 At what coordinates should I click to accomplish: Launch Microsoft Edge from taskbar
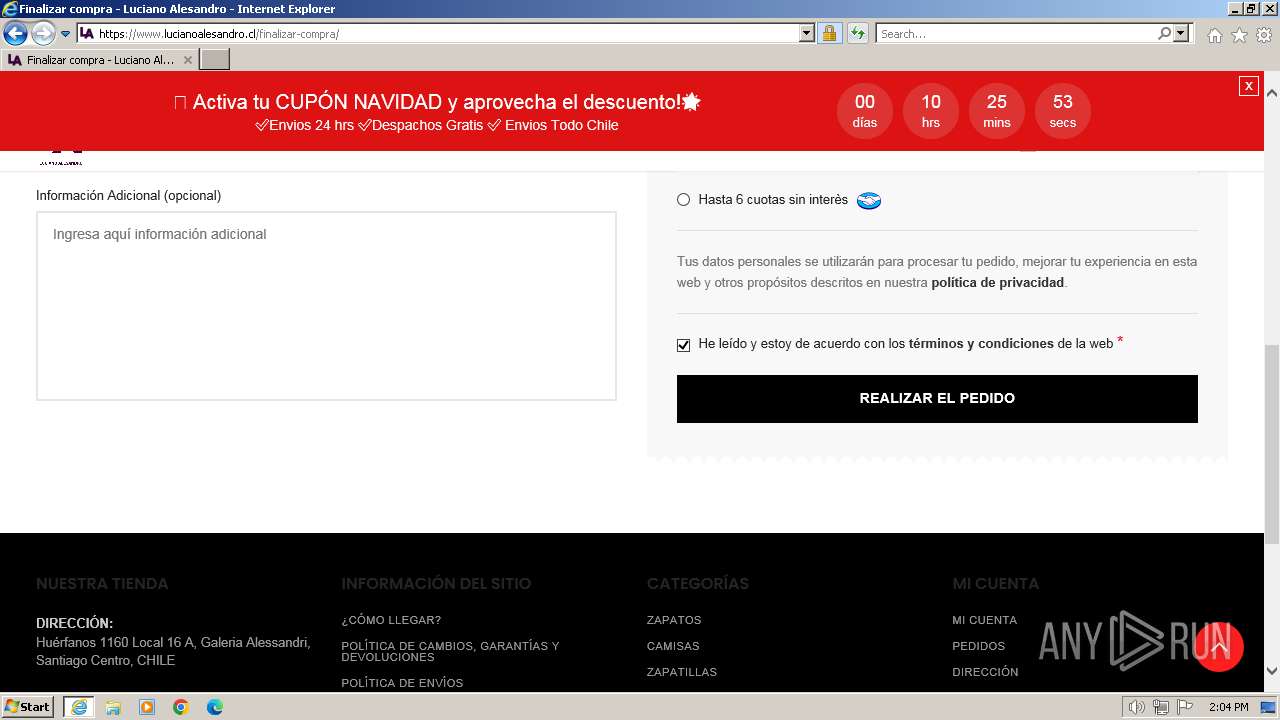pyautogui.click(x=215, y=707)
